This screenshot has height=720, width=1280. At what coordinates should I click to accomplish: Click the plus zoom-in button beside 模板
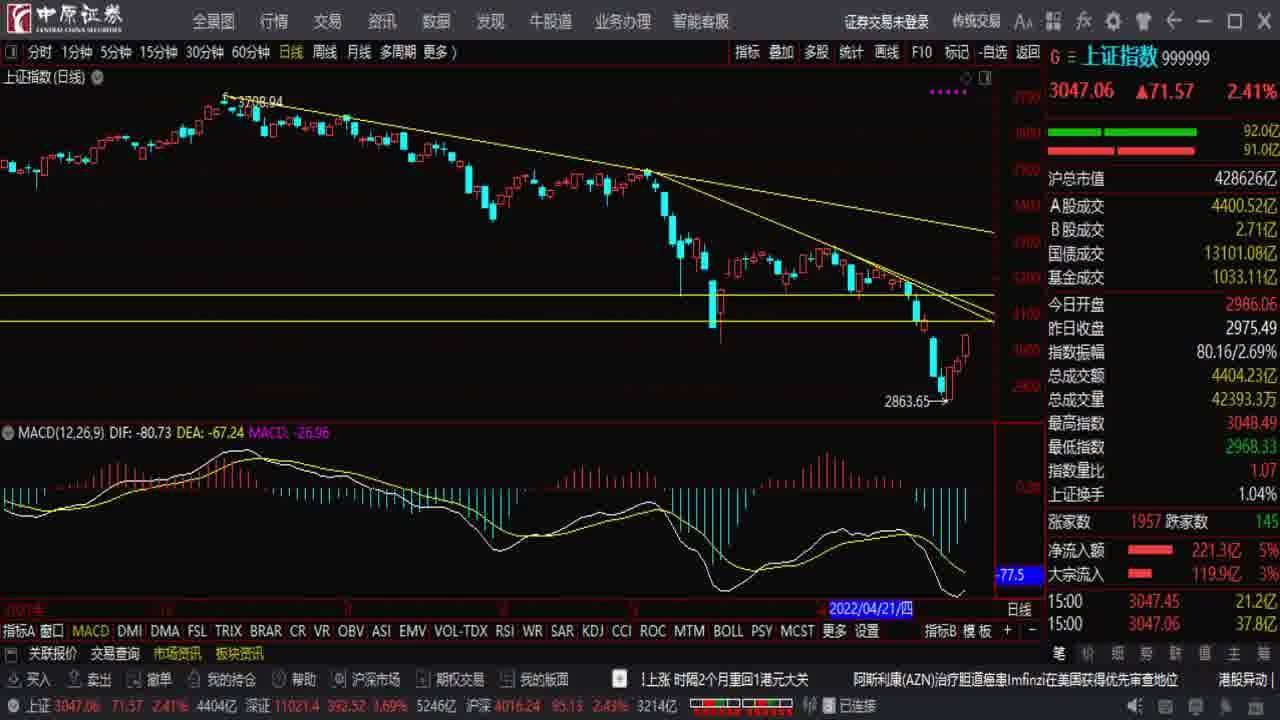click(x=1006, y=631)
